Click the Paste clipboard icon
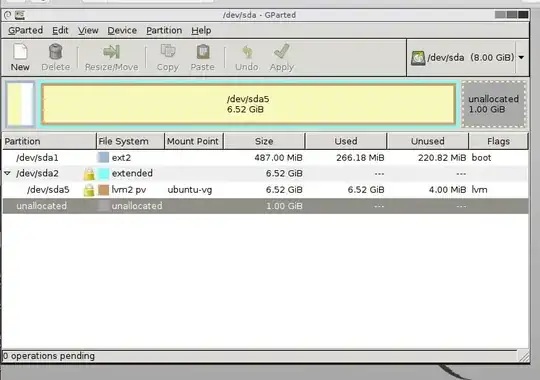The width and height of the screenshot is (540, 380). click(x=203, y=52)
